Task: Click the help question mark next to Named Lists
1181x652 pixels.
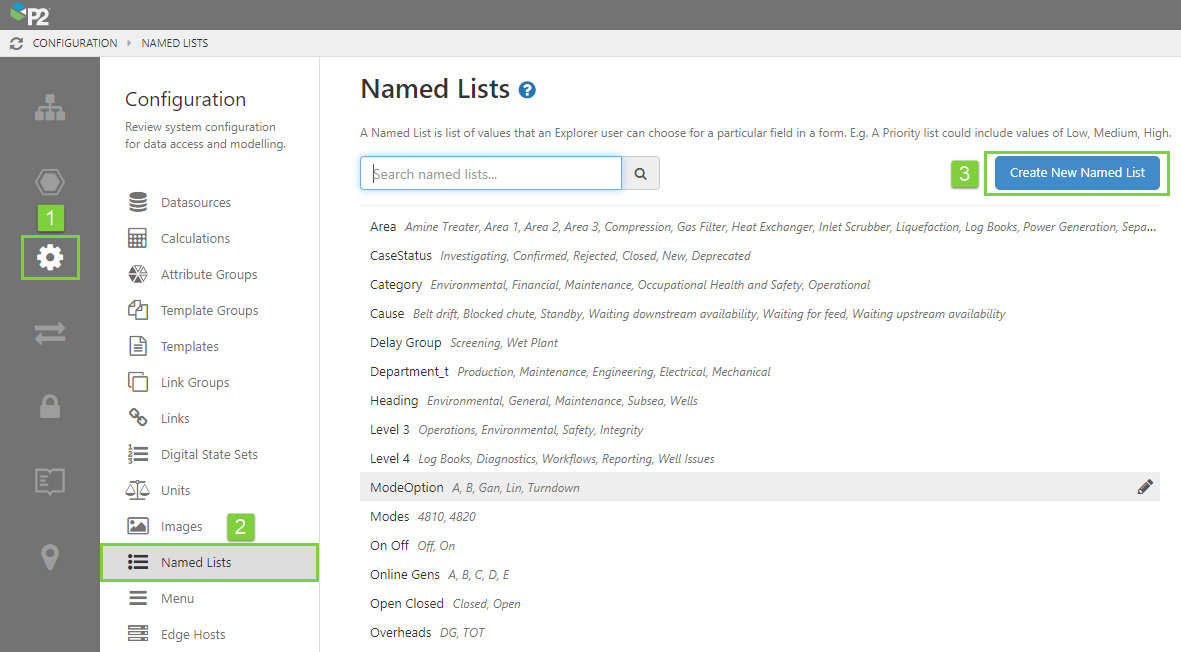Action: coord(527,90)
